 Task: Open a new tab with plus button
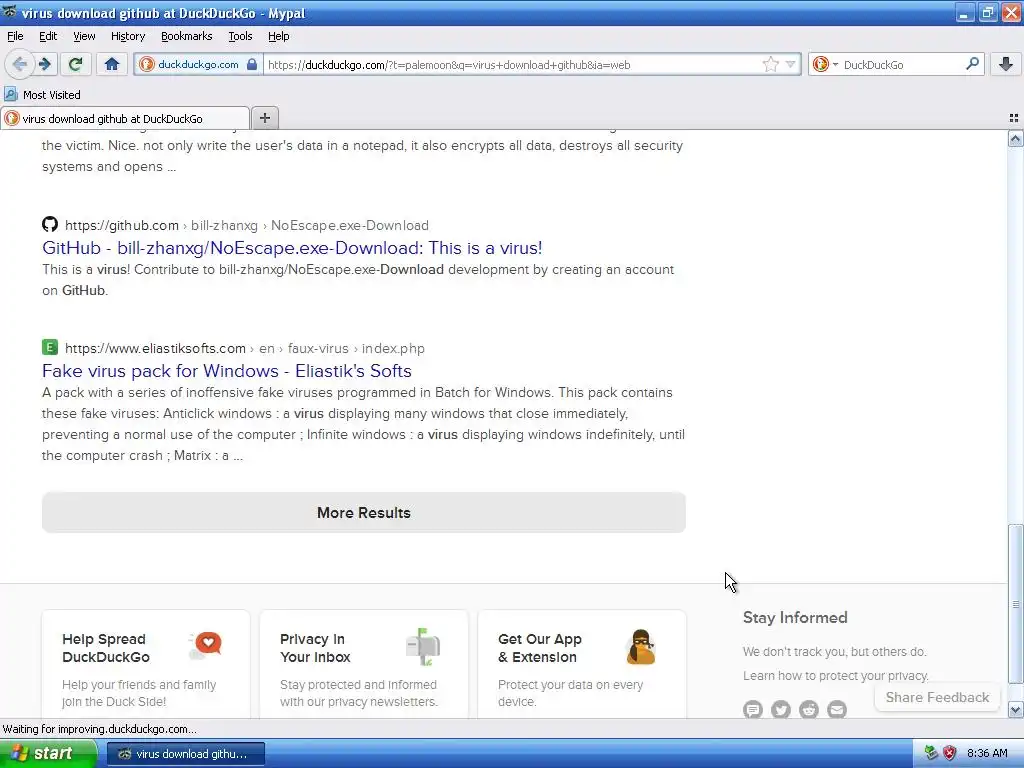click(264, 118)
